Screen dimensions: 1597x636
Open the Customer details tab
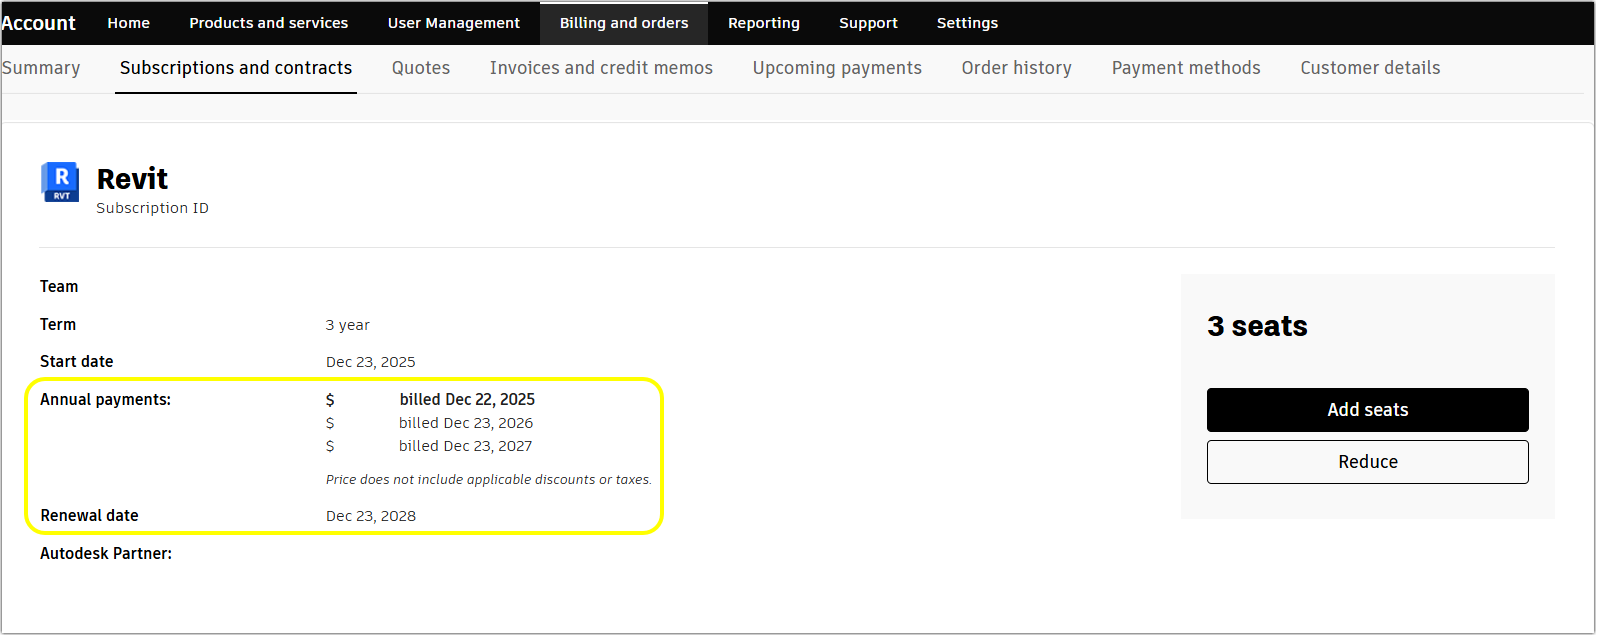[x=1370, y=68]
